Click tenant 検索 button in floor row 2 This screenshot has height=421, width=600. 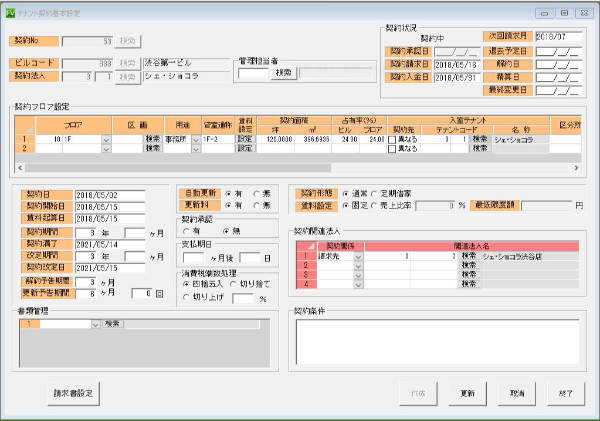[480, 148]
